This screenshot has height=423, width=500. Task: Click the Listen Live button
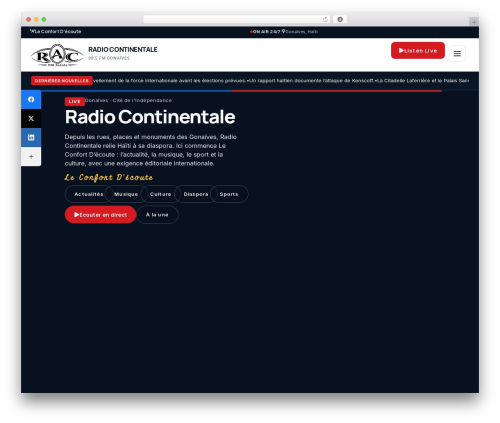[x=418, y=51]
